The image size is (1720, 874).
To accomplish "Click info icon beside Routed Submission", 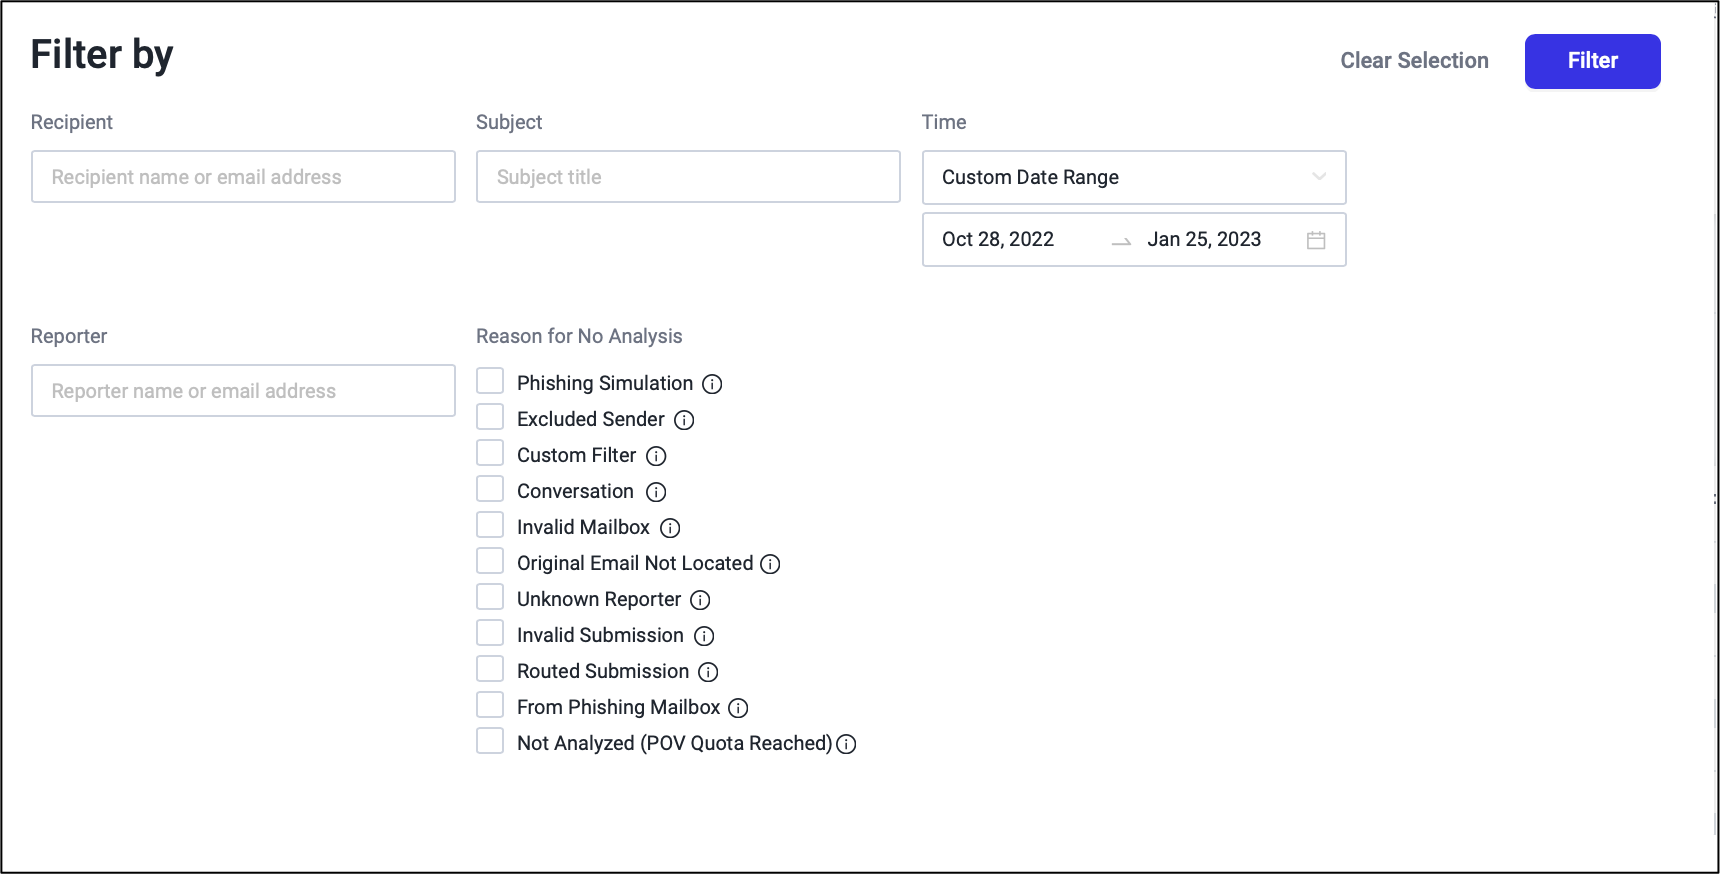I will pos(708,672).
